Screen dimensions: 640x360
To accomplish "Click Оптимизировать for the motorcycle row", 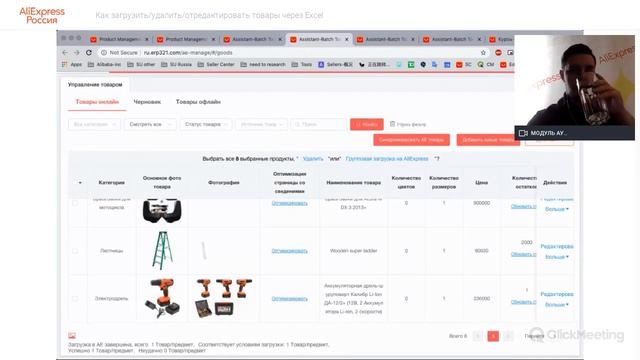I will coord(289,203).
